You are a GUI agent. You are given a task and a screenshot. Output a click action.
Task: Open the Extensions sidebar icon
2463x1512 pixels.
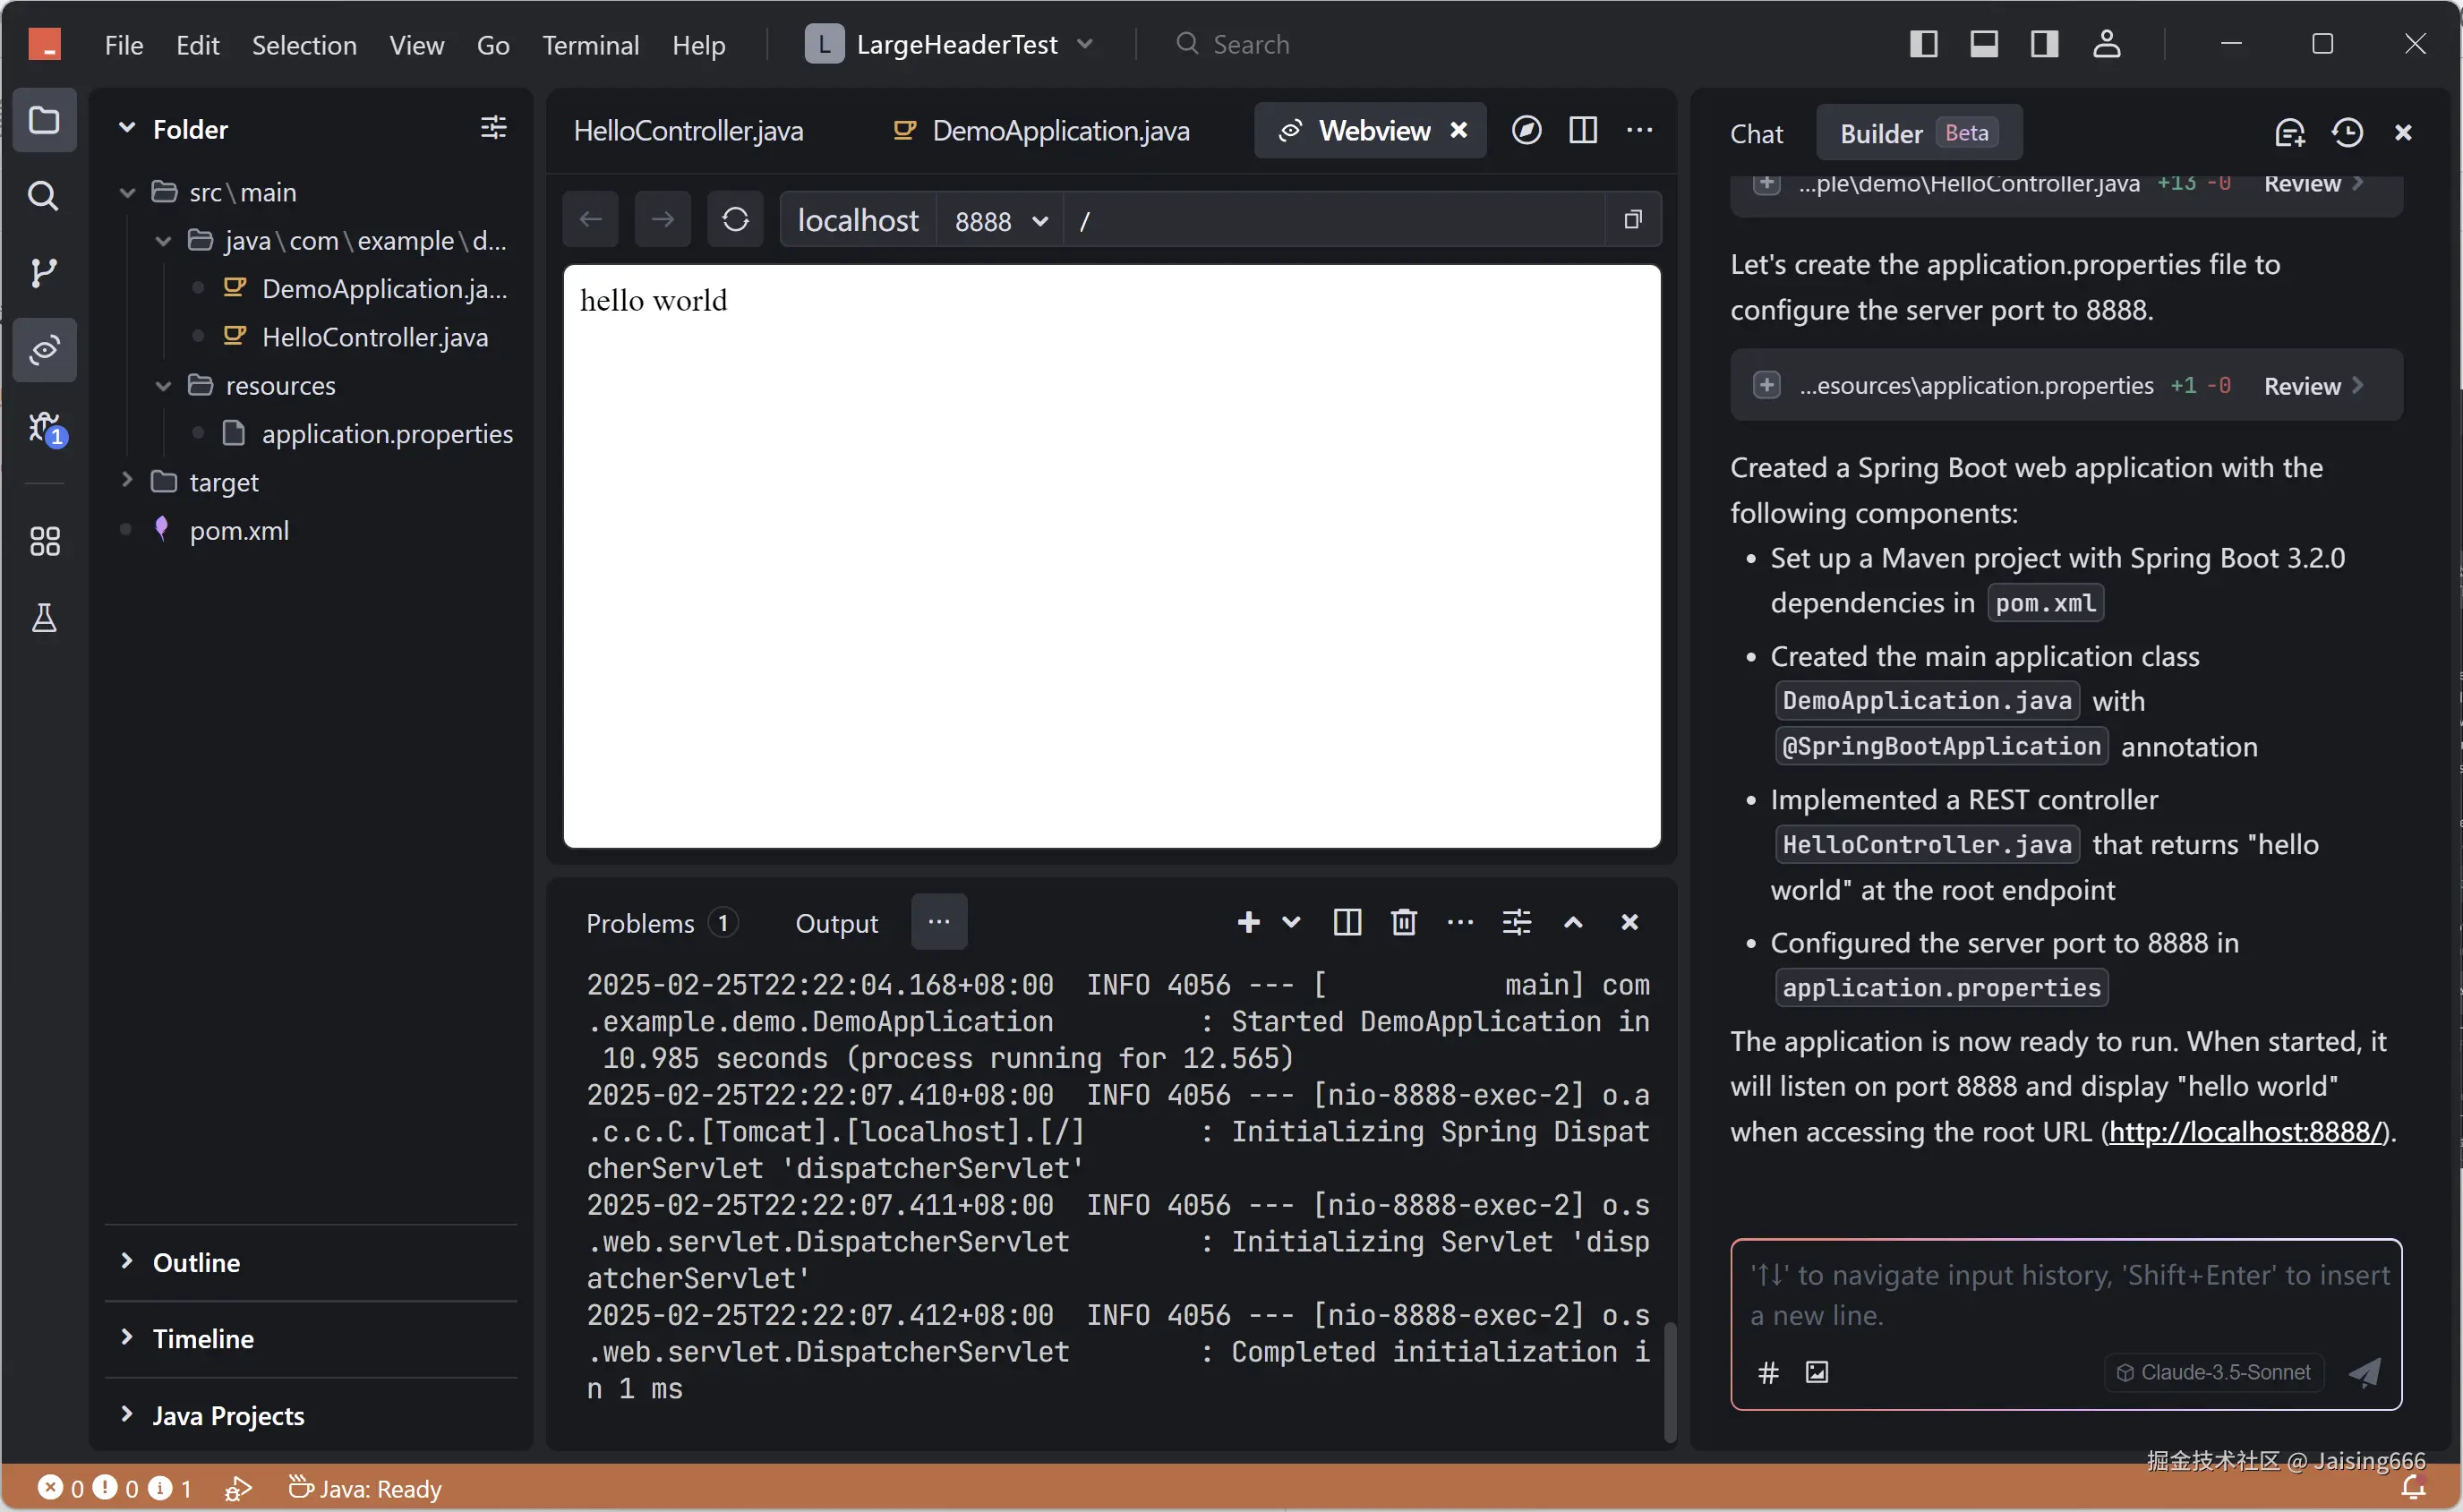click(45, 541)
